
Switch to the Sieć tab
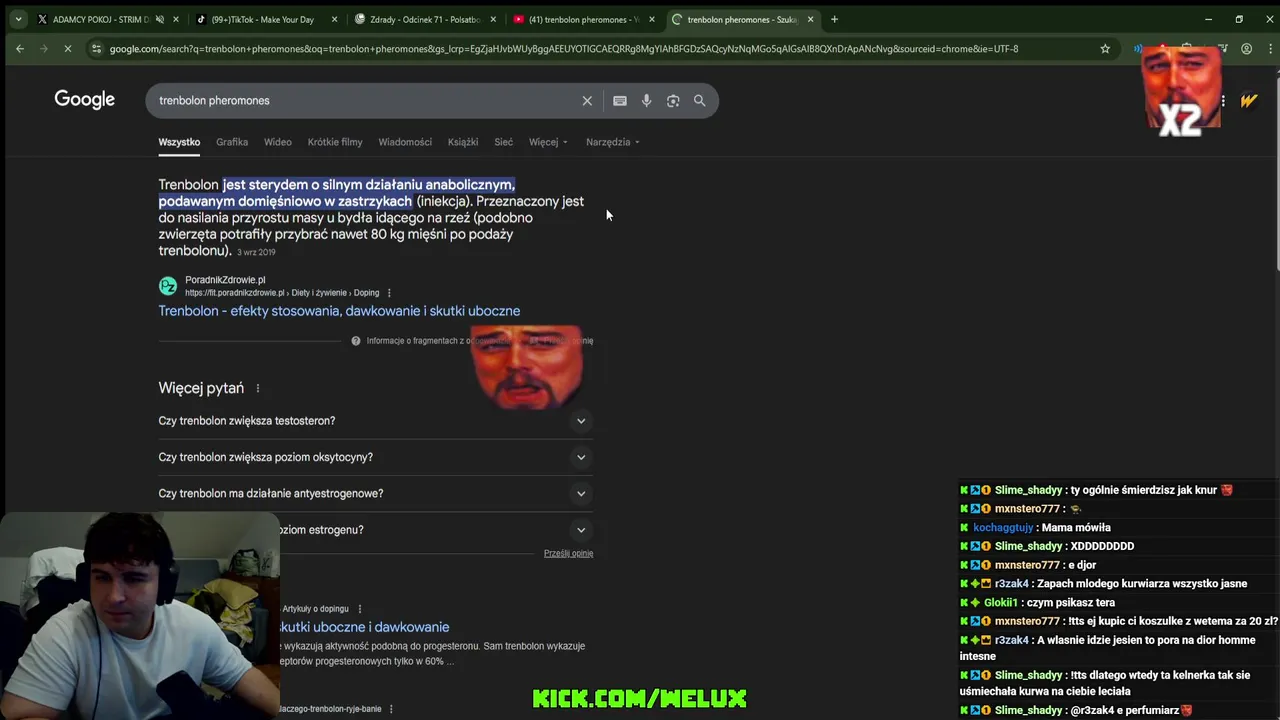[503, 142]
